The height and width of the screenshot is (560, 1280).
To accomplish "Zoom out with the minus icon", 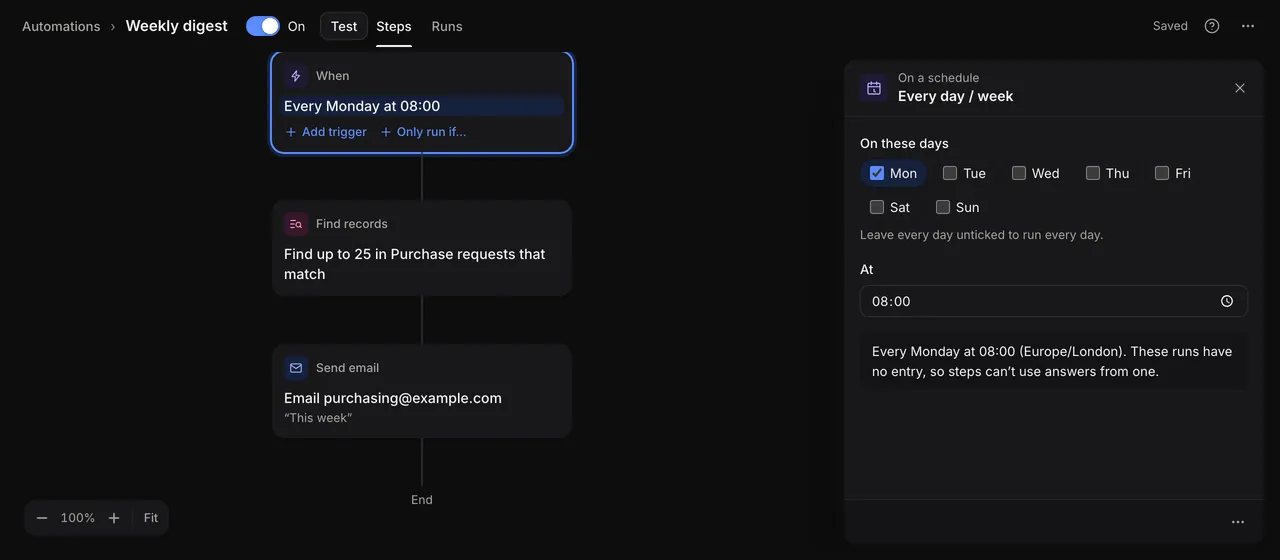I will [42, 518].
